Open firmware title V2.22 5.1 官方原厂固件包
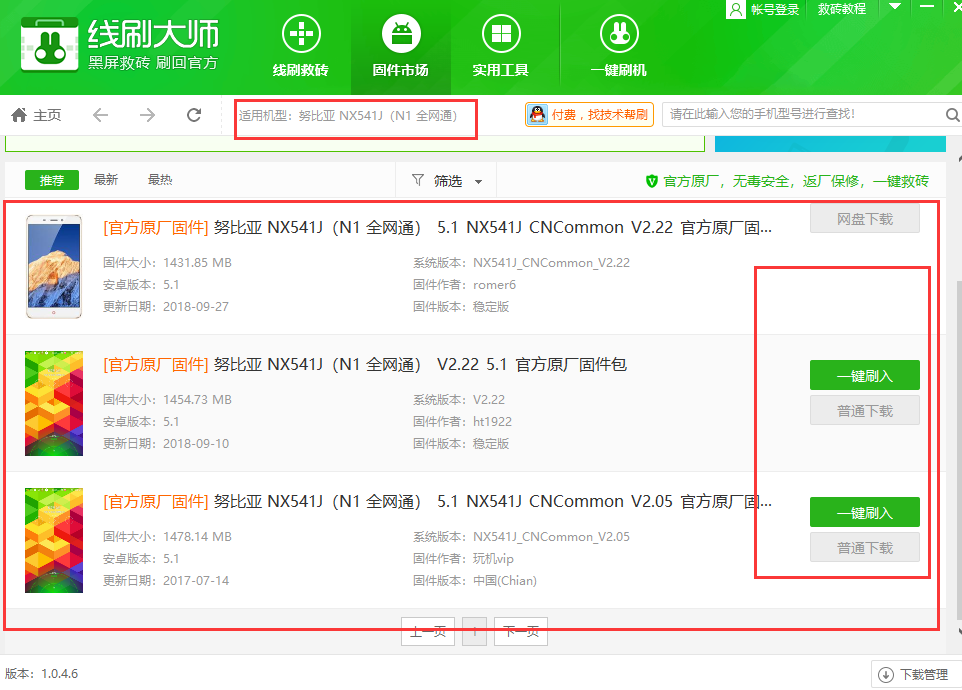 pos(365,365)
